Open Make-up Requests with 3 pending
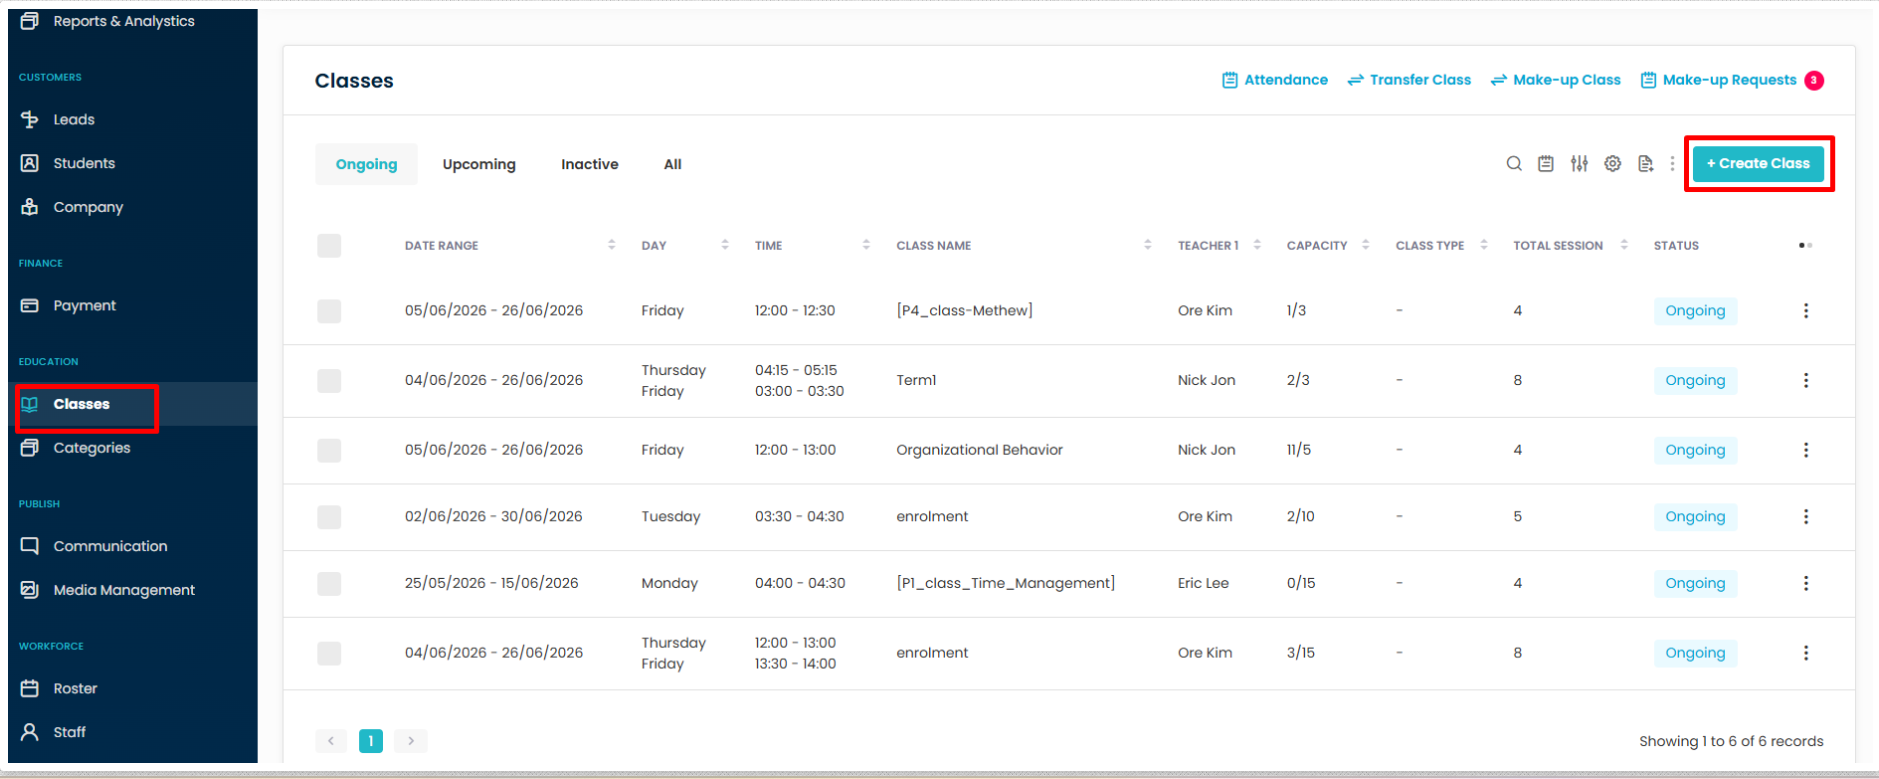Viewport: 1879px width, 779px height. point(1732,80)
